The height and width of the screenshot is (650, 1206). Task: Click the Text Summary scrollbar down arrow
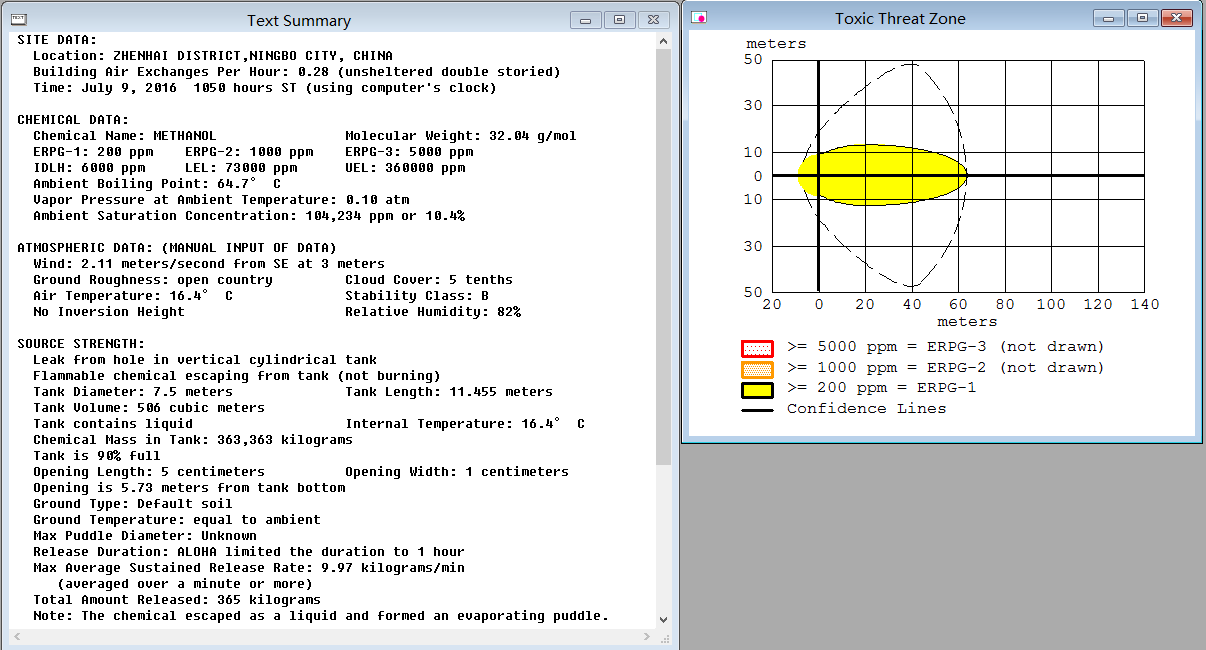663,620
